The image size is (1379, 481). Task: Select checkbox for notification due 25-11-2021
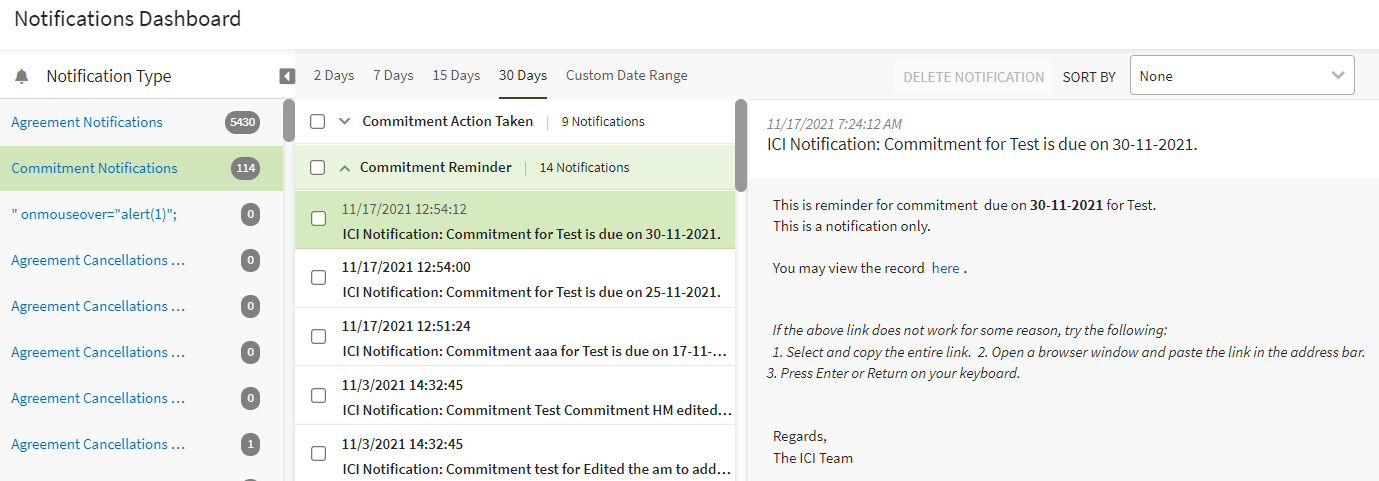[x=318, y=278]
